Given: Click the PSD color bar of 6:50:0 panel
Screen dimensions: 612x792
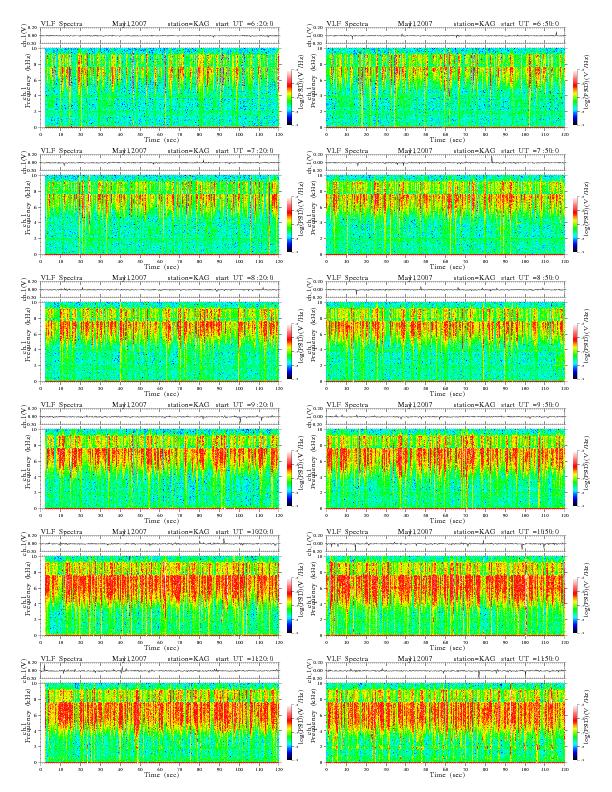Looking at the screenshot, I should [x=575, y=97].
